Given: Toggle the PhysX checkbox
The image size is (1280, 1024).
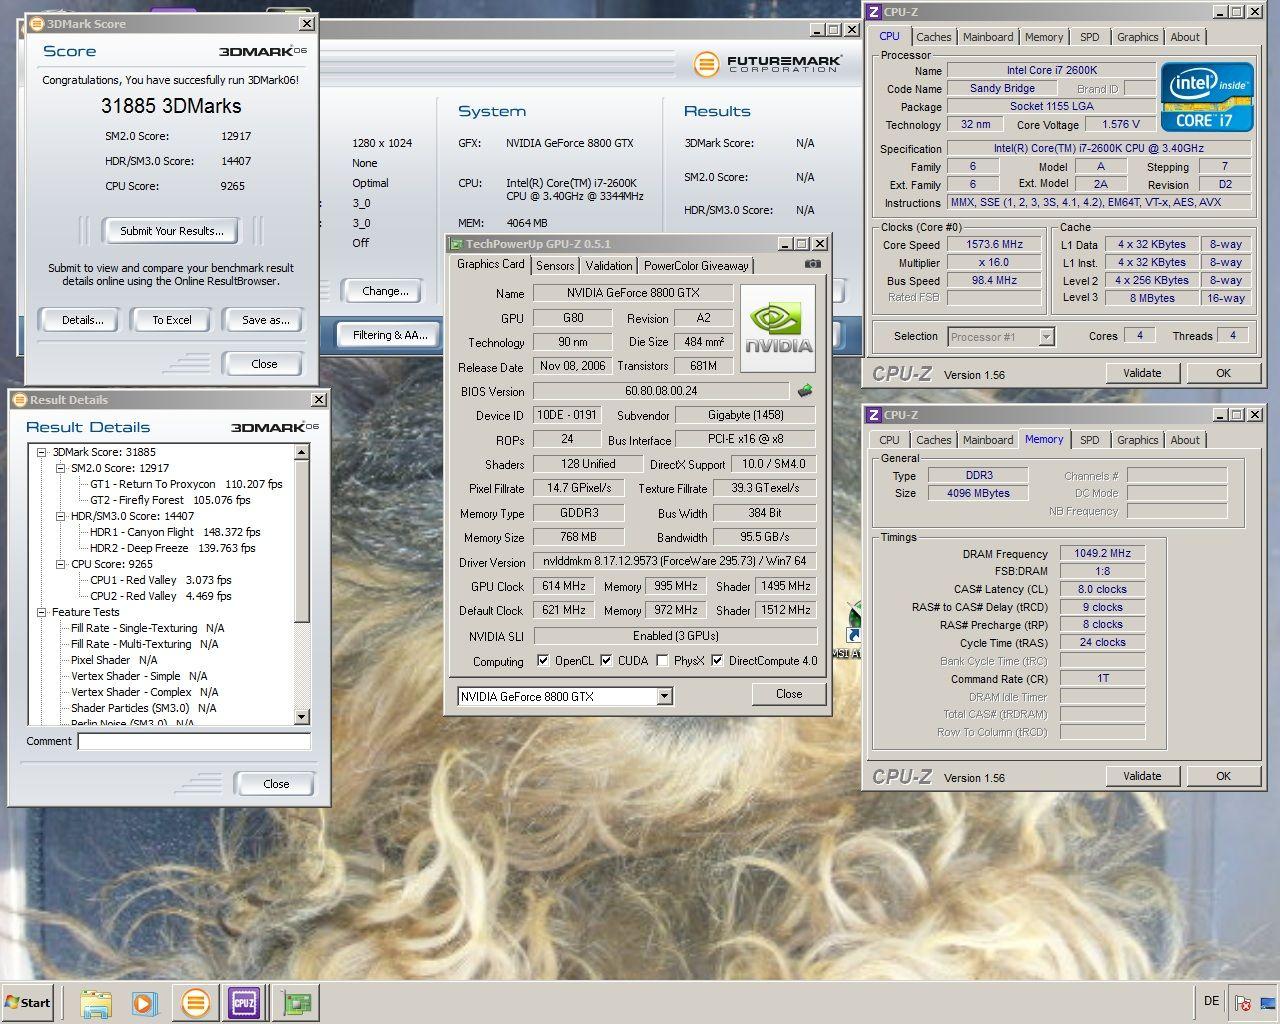Looking at the screenshot, I should coord(662,660).
